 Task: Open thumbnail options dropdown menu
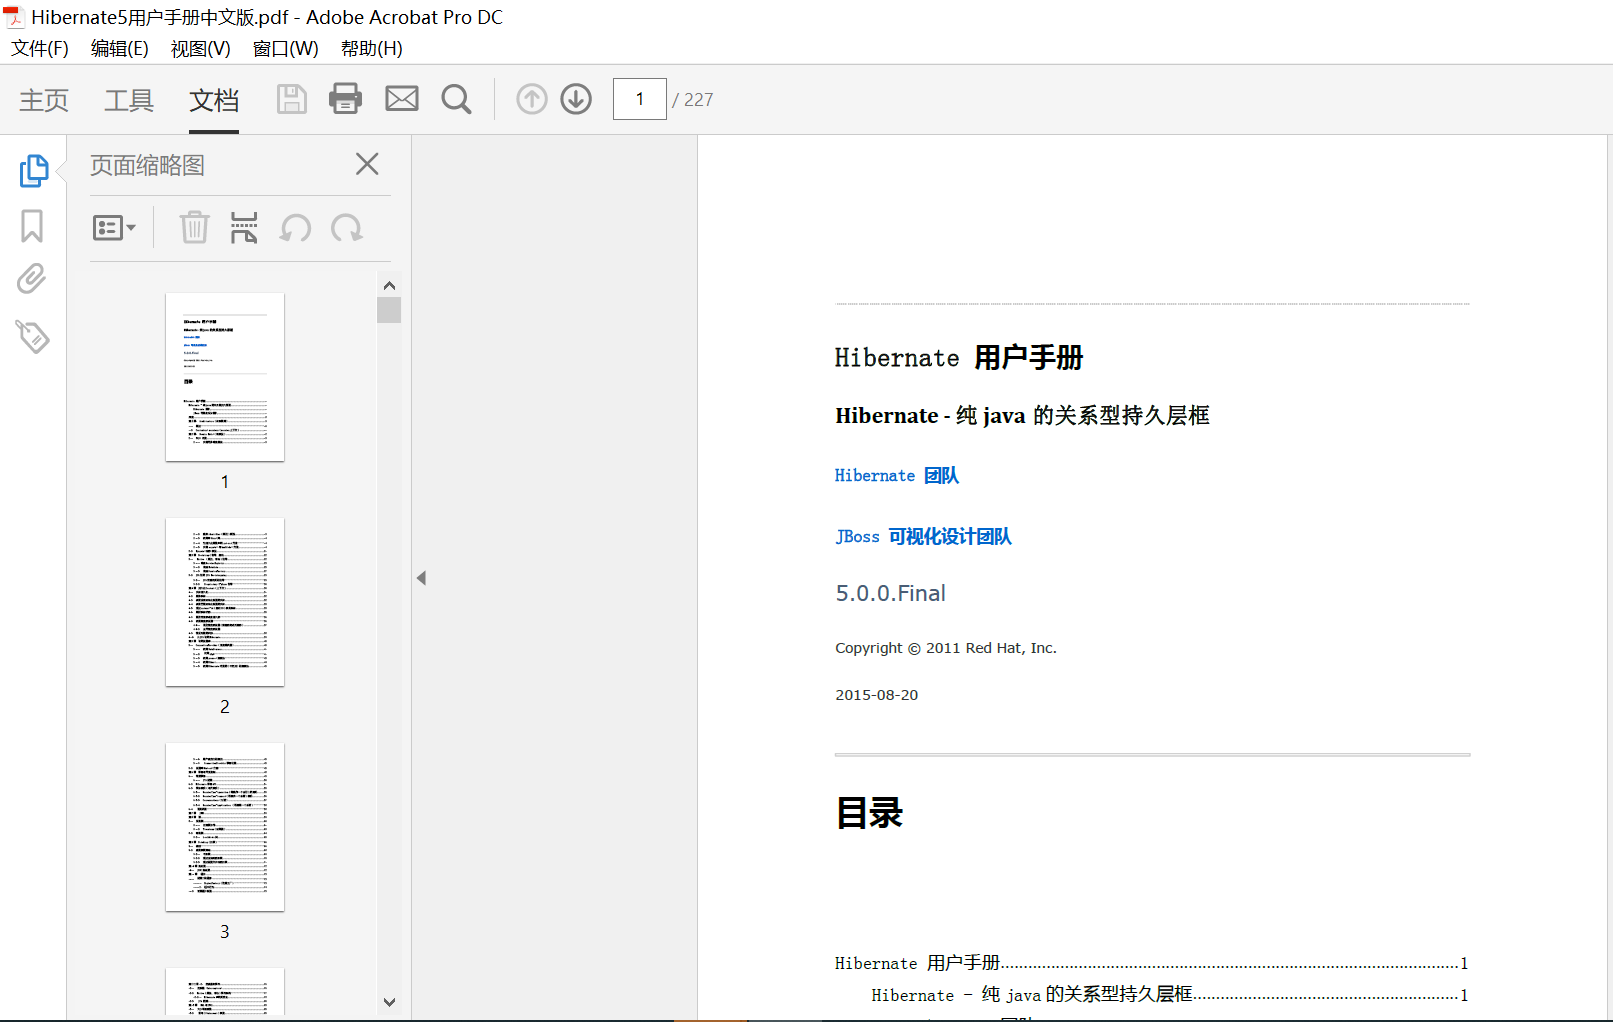click(114, 228)
